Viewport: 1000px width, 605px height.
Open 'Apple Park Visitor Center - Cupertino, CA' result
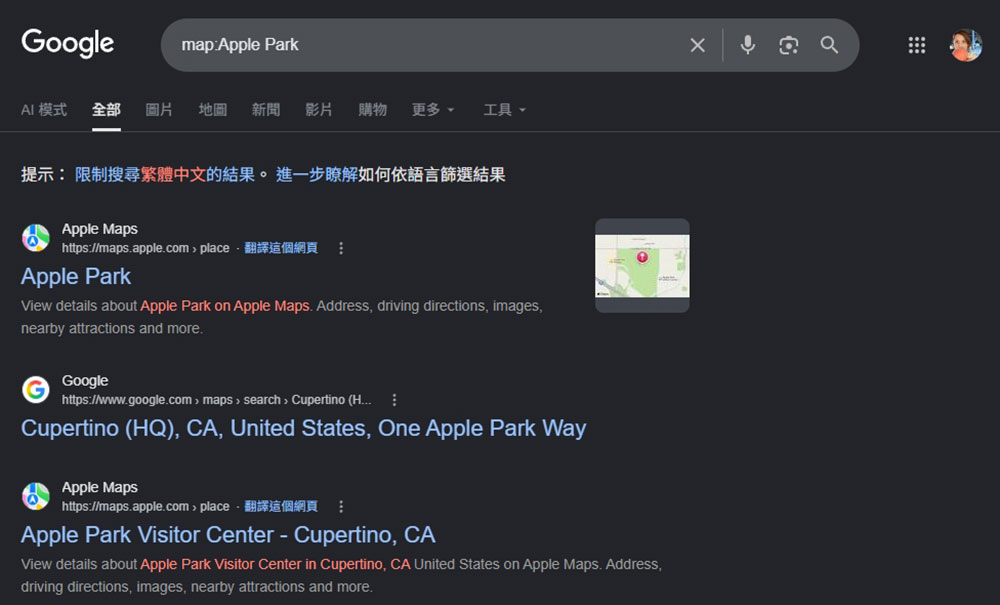coord(228,535)
